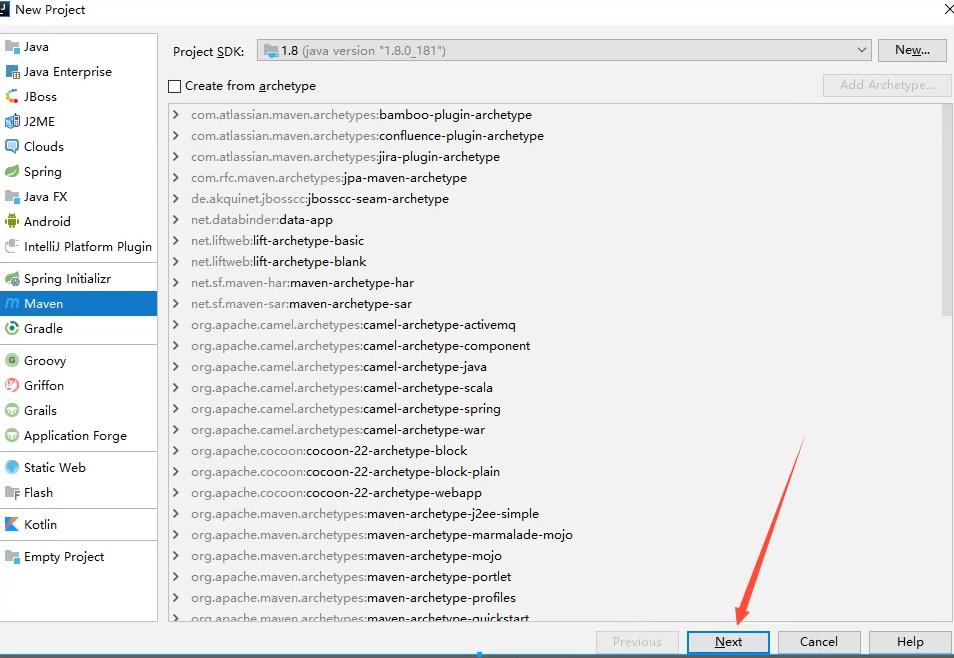Select camel-archetype-war row
954x658 pixels.
(x=555, y=429)
